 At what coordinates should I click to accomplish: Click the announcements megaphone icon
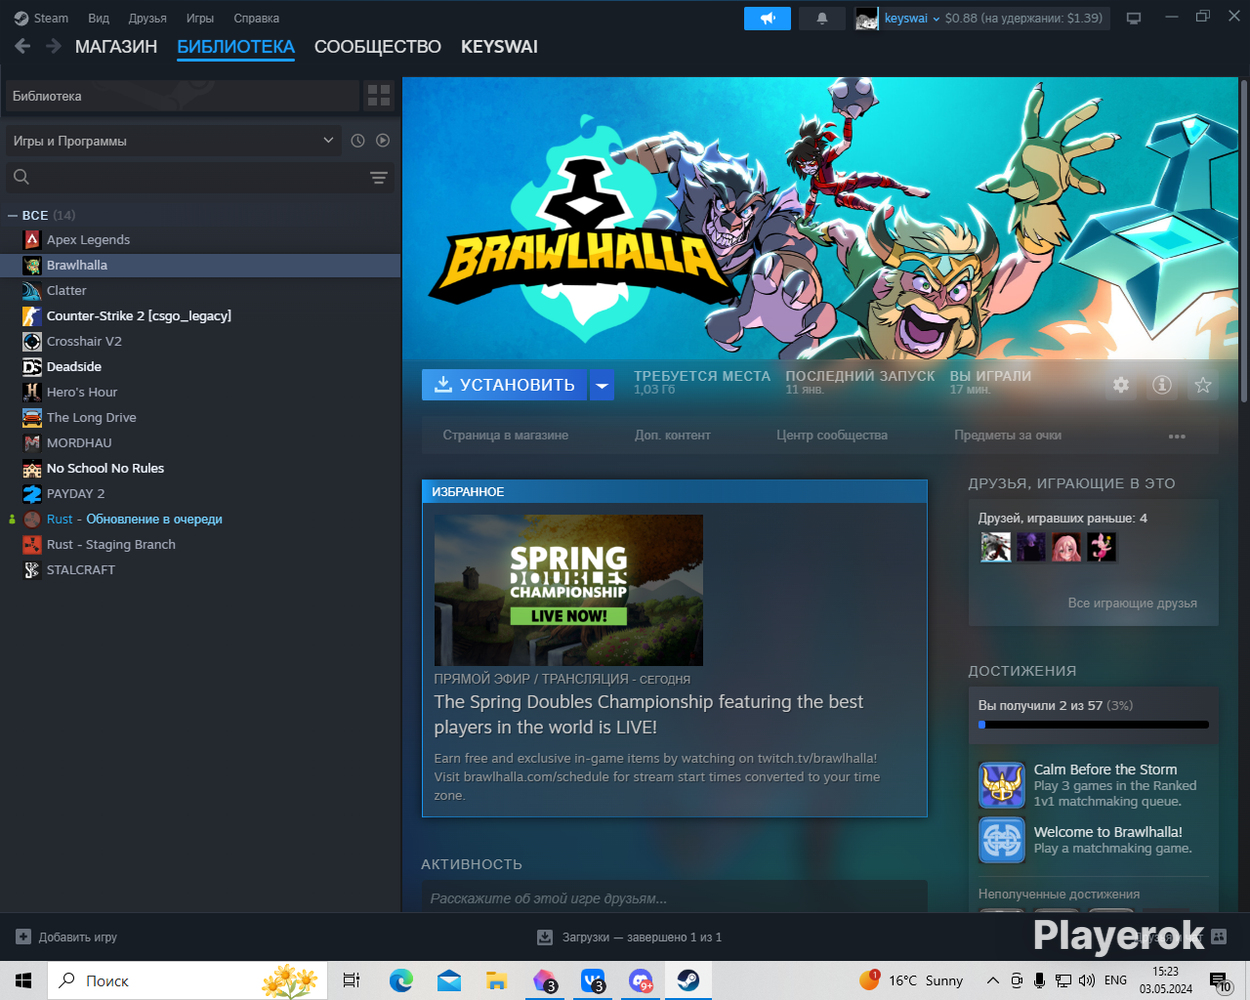pyautogui.click(x=767, y=18)
